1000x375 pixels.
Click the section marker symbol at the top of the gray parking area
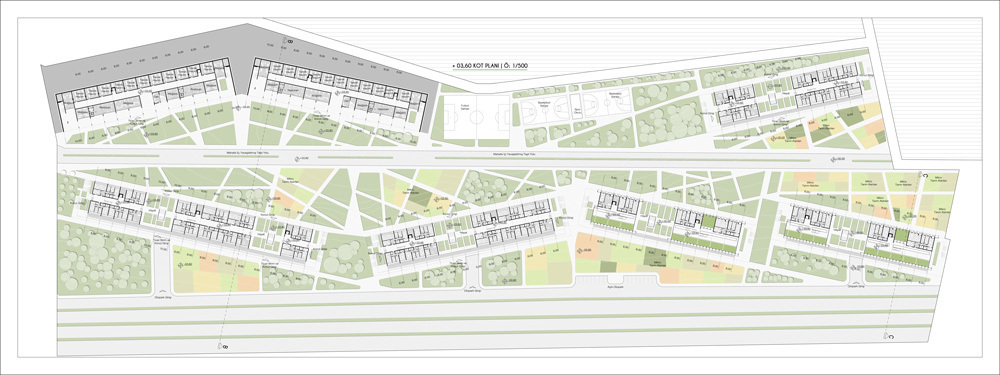pyautogui.click(x=288, y=41)
